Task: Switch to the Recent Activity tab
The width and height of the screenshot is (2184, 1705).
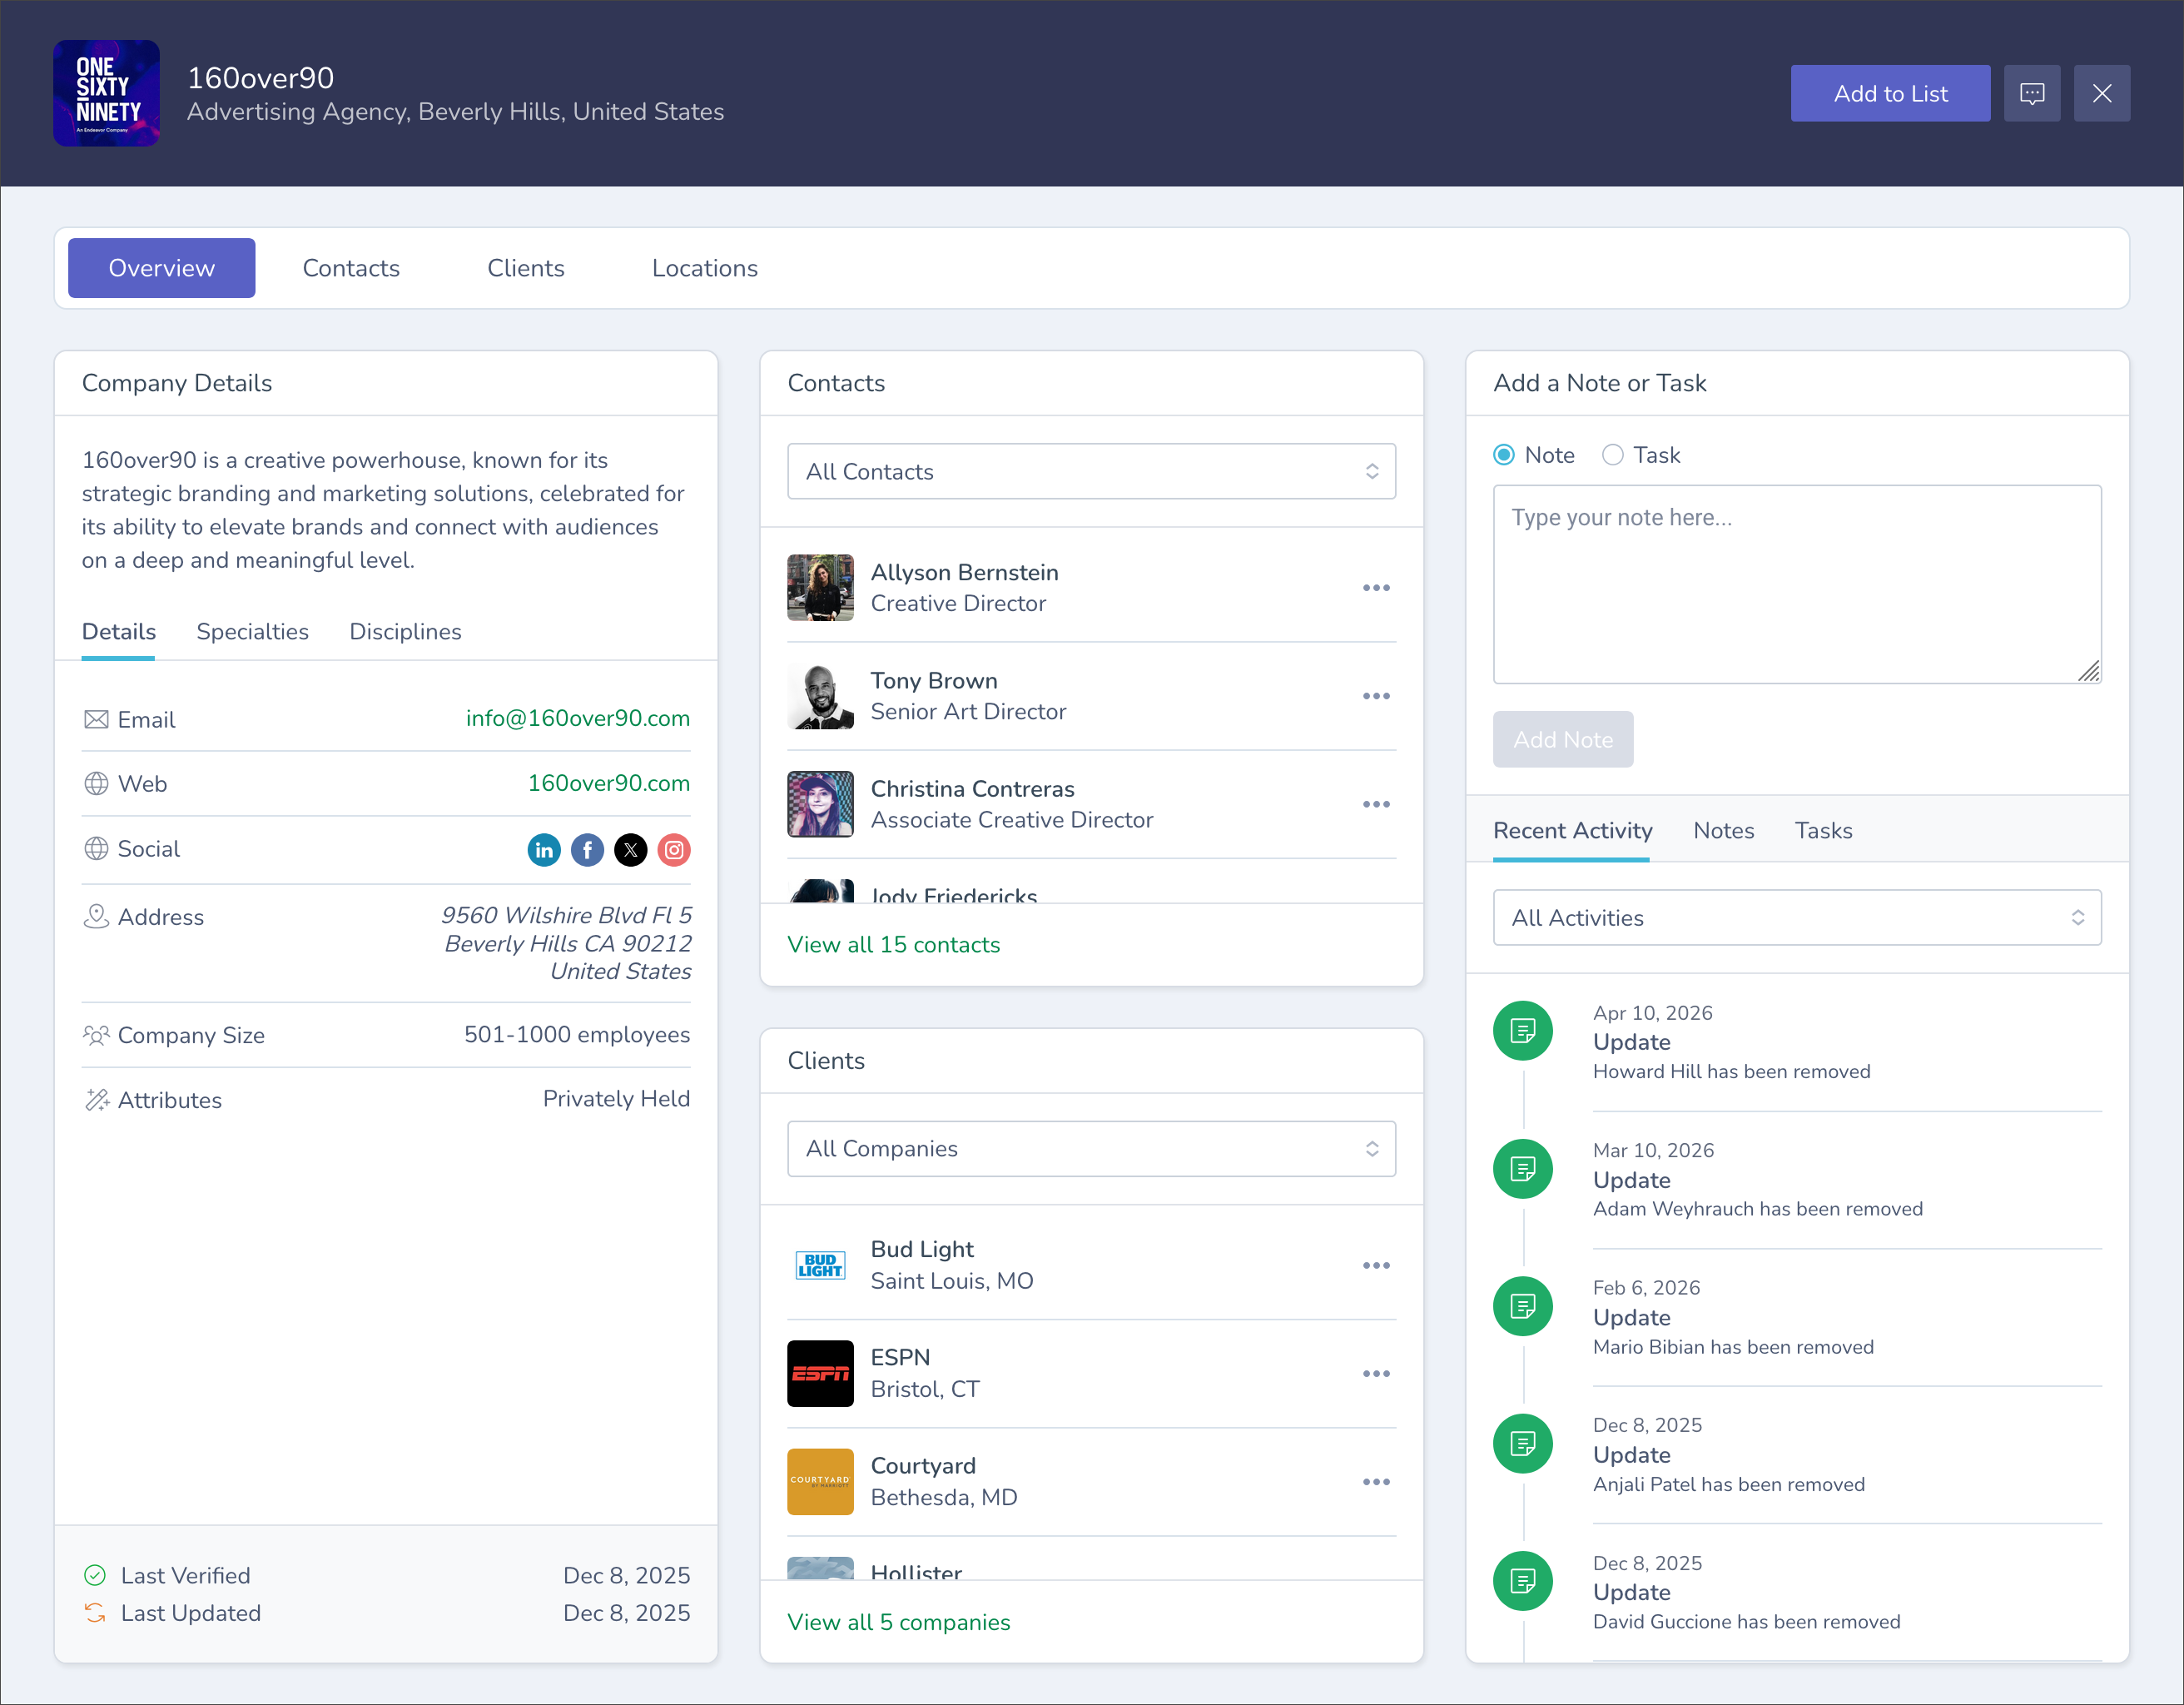Action: tap(1572, 831)
